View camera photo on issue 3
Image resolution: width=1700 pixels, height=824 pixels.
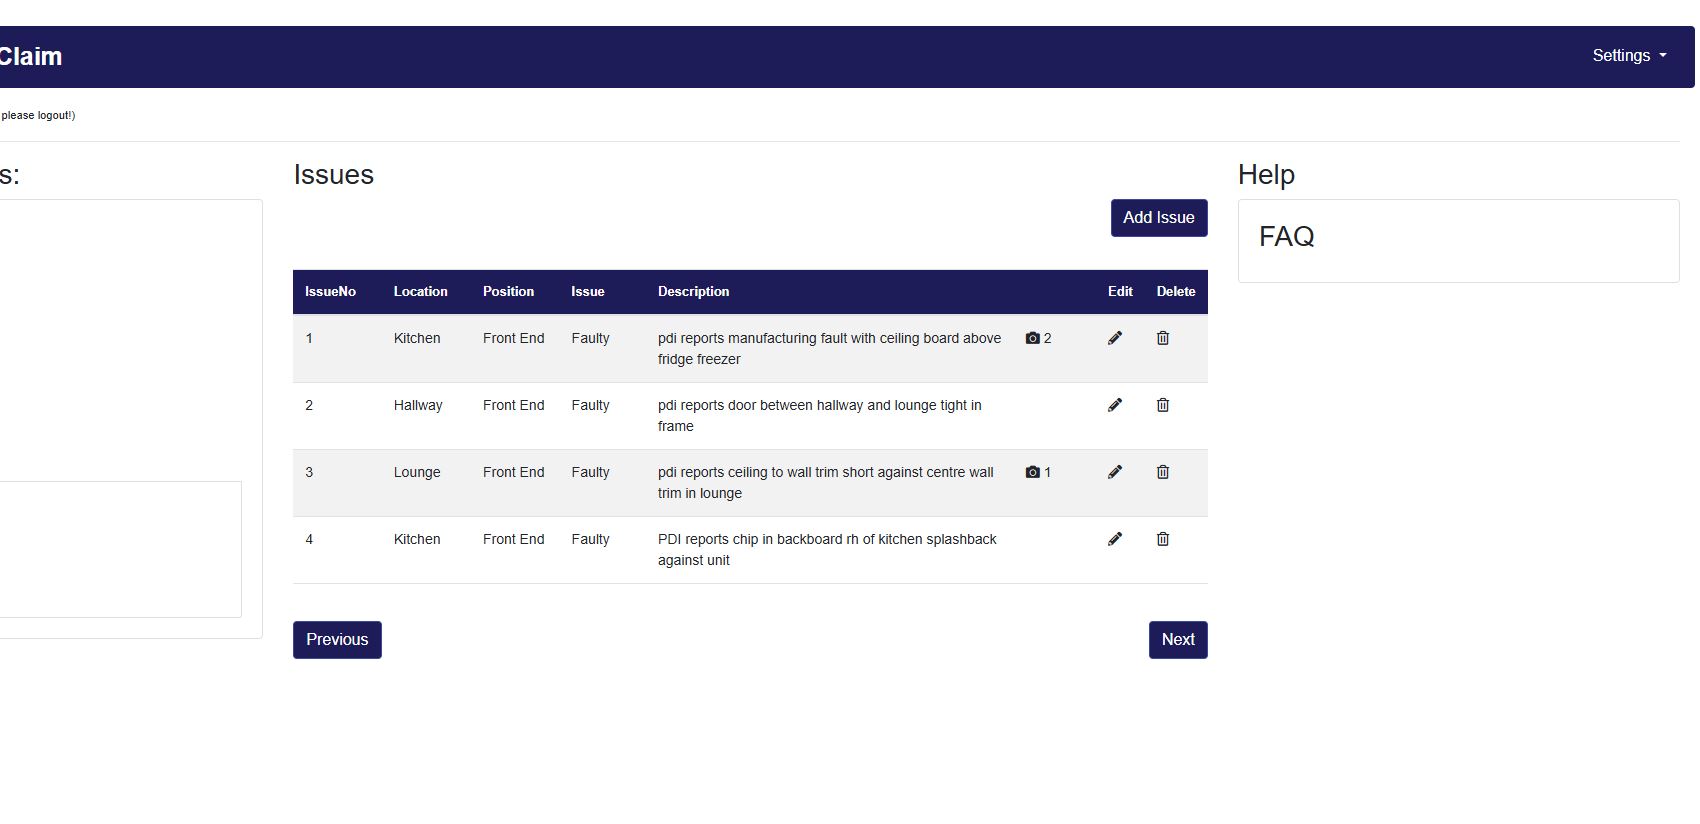(x=1038, y=472)
